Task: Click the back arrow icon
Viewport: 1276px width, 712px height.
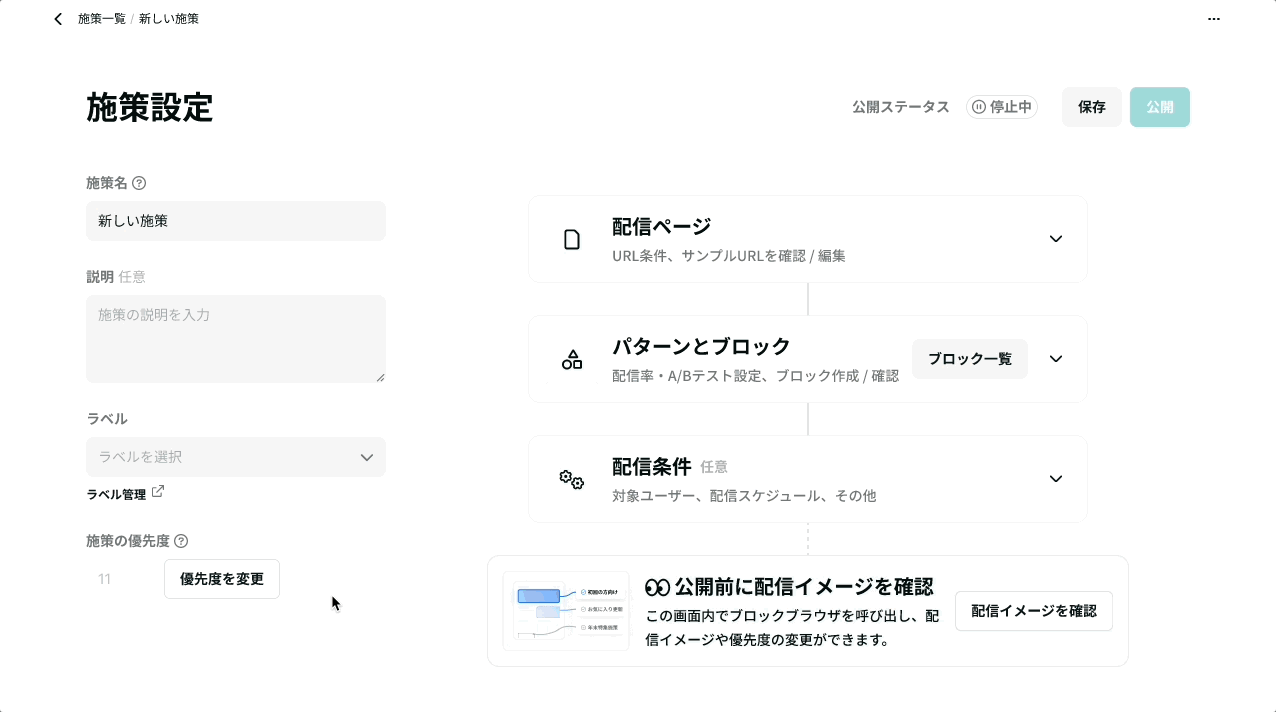Action: pyautogui.click(x=58, y=19)
